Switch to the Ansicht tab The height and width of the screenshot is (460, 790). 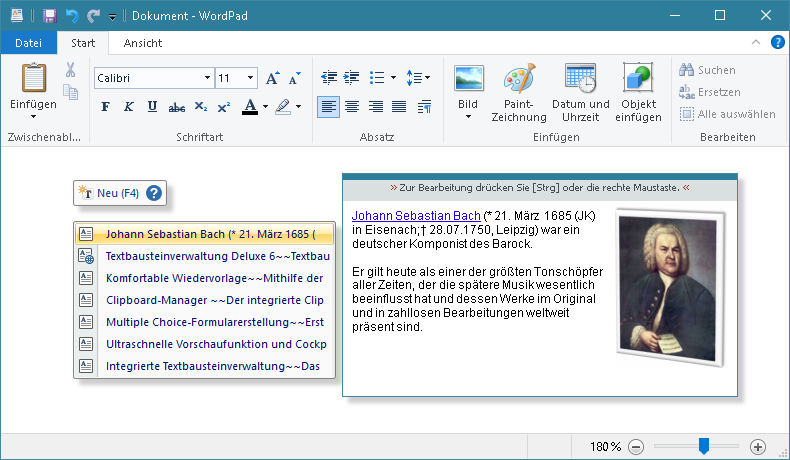point(143,43)
